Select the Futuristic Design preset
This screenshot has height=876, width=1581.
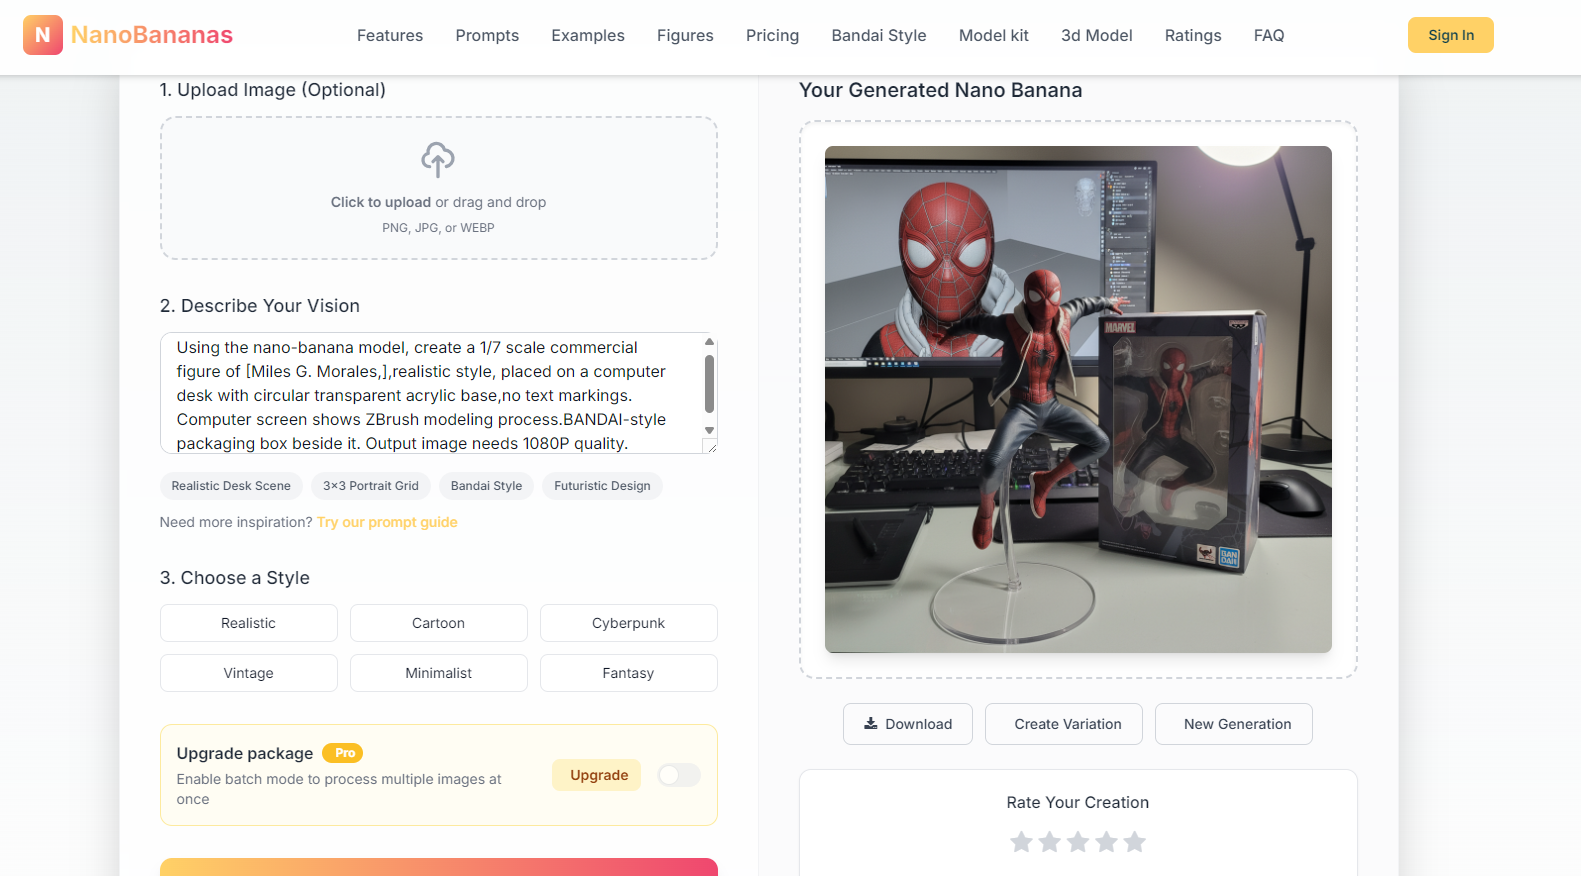[x=602, y=486]
